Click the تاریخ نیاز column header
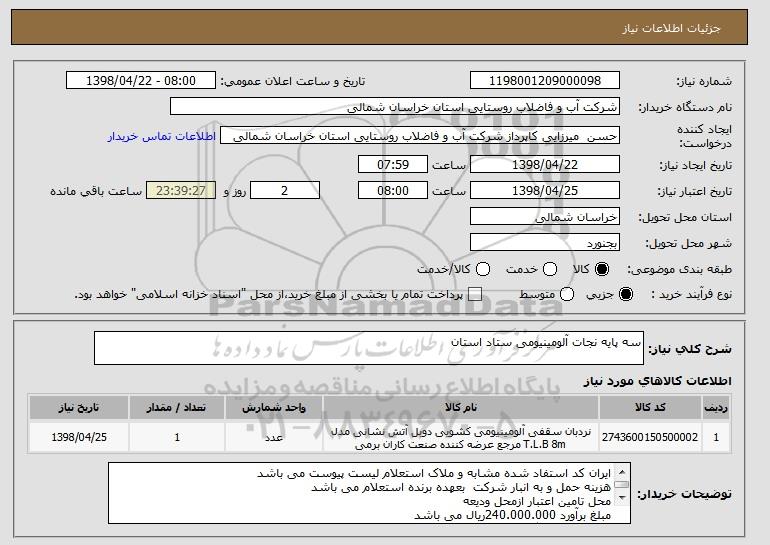 click(x=79, y=408)
